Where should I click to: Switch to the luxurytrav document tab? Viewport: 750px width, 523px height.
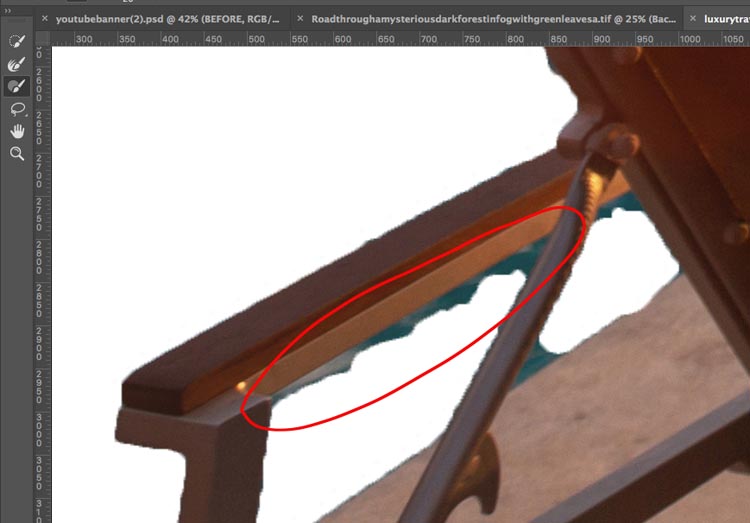727,19
